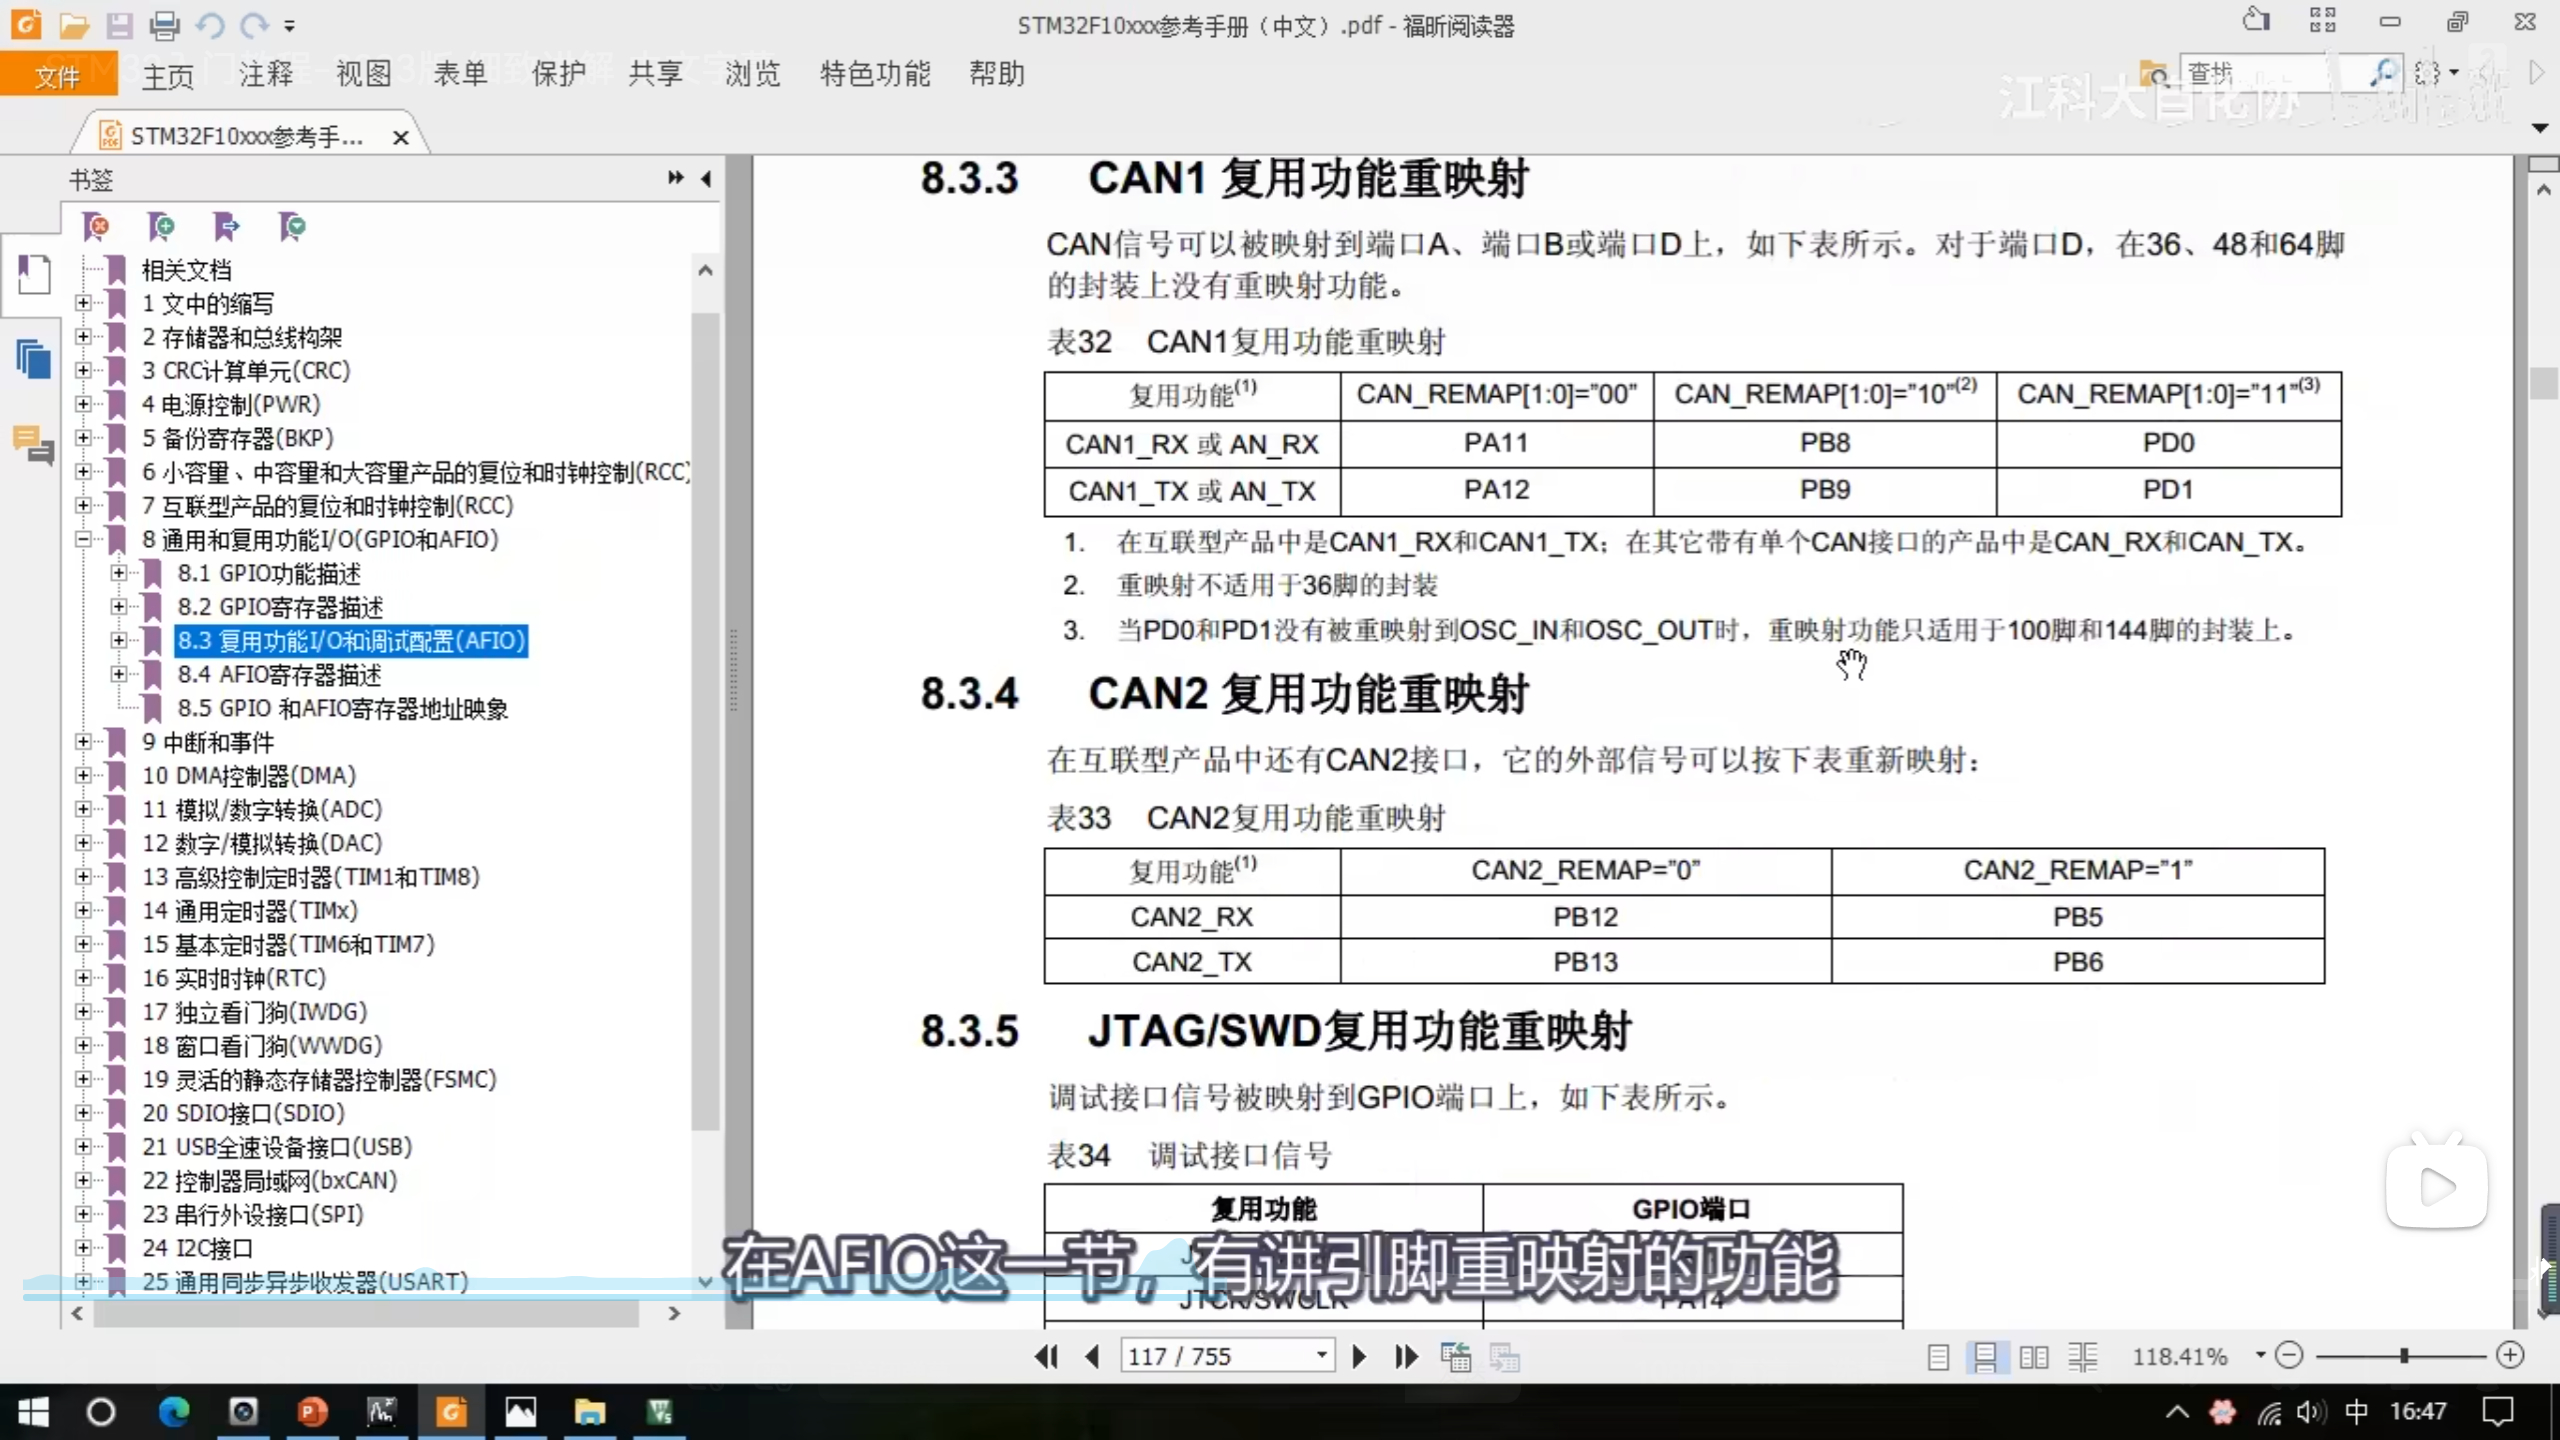Open the page number dropdown

coord(1321,1356)
